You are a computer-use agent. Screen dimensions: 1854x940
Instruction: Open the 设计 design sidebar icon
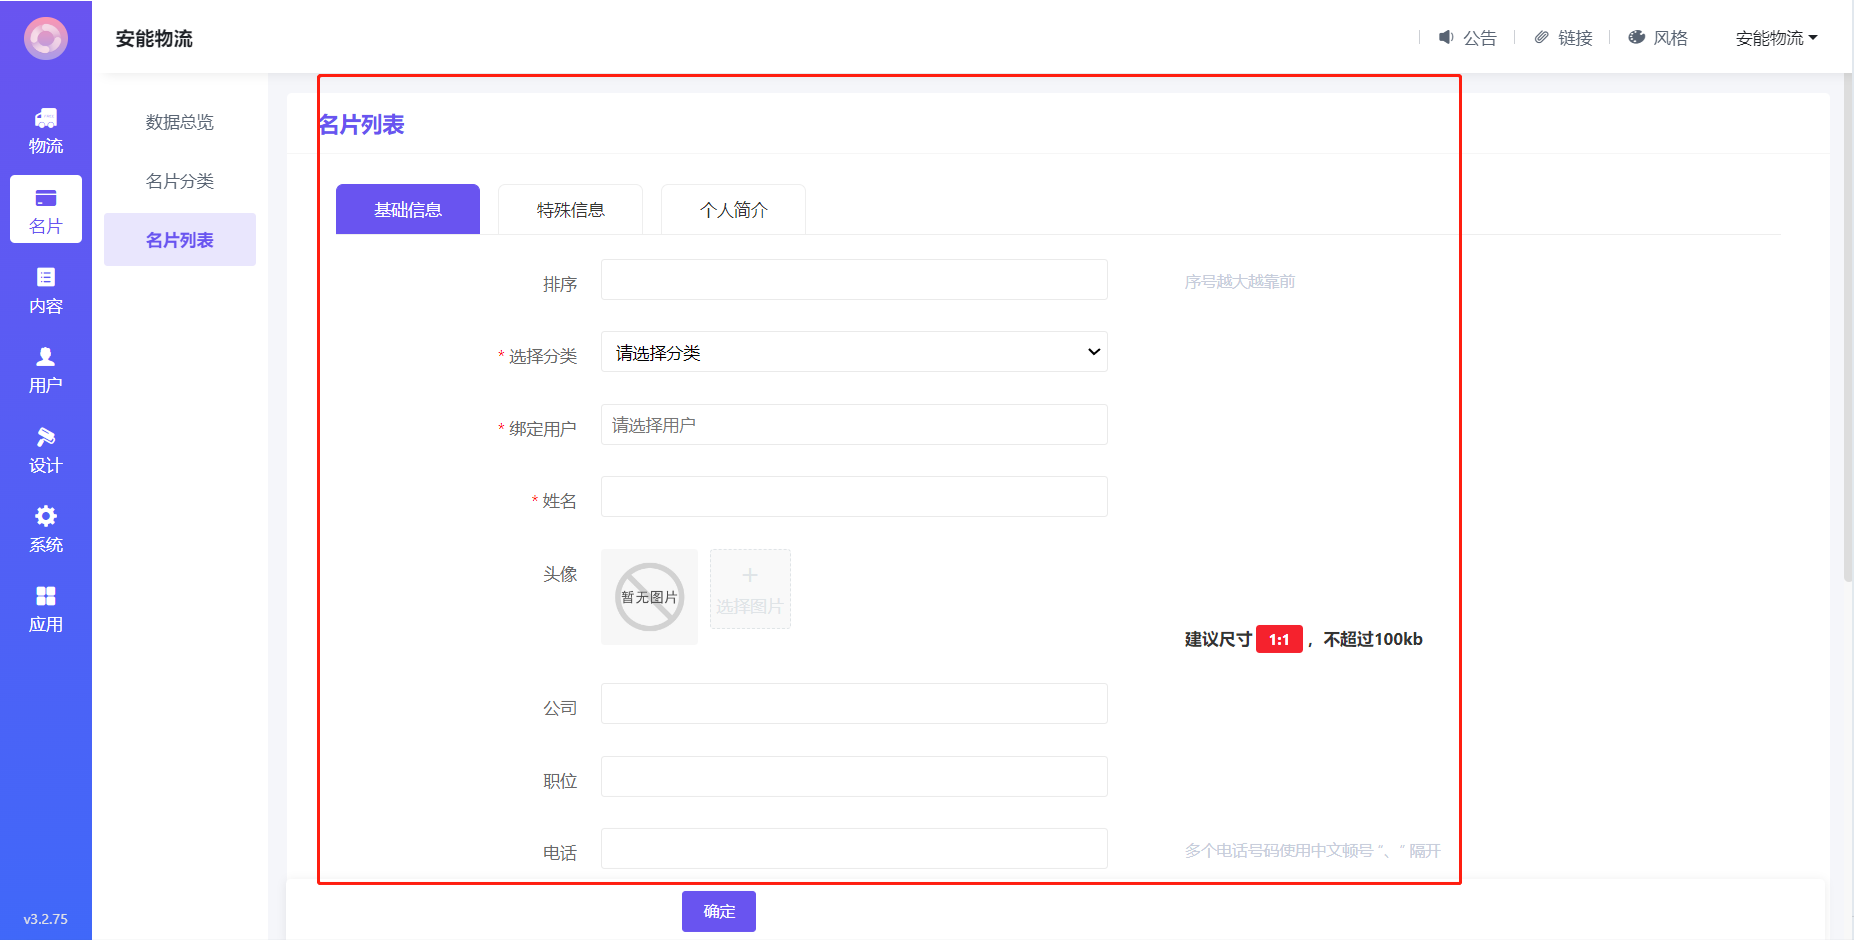click(x=46, y=449)
